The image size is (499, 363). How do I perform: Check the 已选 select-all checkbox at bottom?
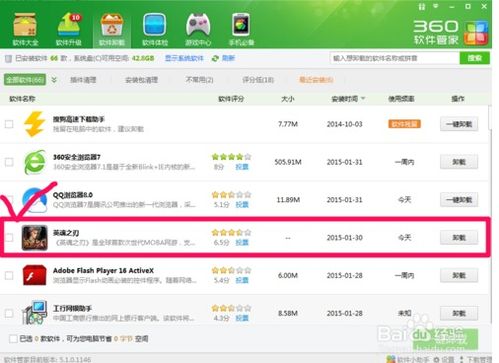point(13,339)
